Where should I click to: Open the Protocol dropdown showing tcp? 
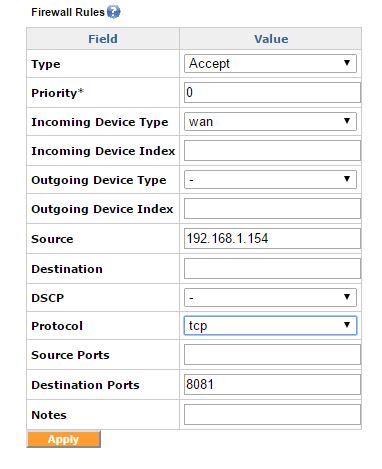pos(270,326)
